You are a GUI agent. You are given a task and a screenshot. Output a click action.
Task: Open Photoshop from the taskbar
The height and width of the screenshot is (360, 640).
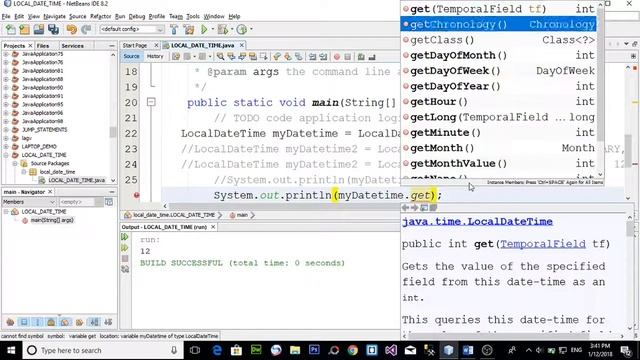pyautogui.click(x=314, y=350)
